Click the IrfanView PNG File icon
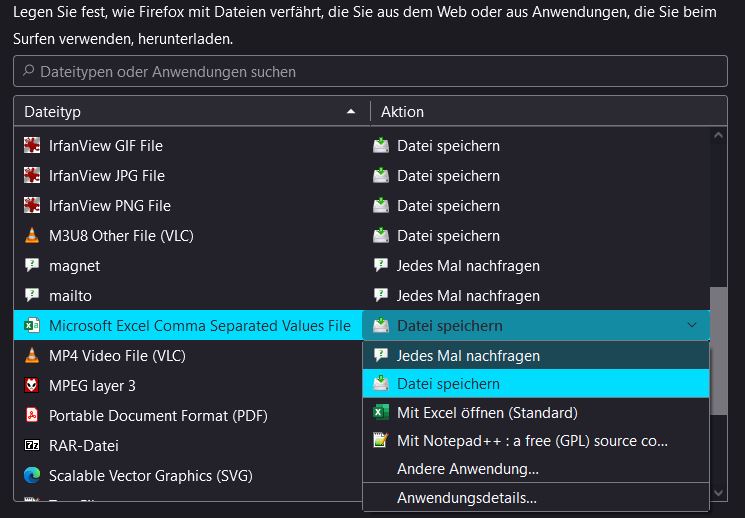 [32, 205]
